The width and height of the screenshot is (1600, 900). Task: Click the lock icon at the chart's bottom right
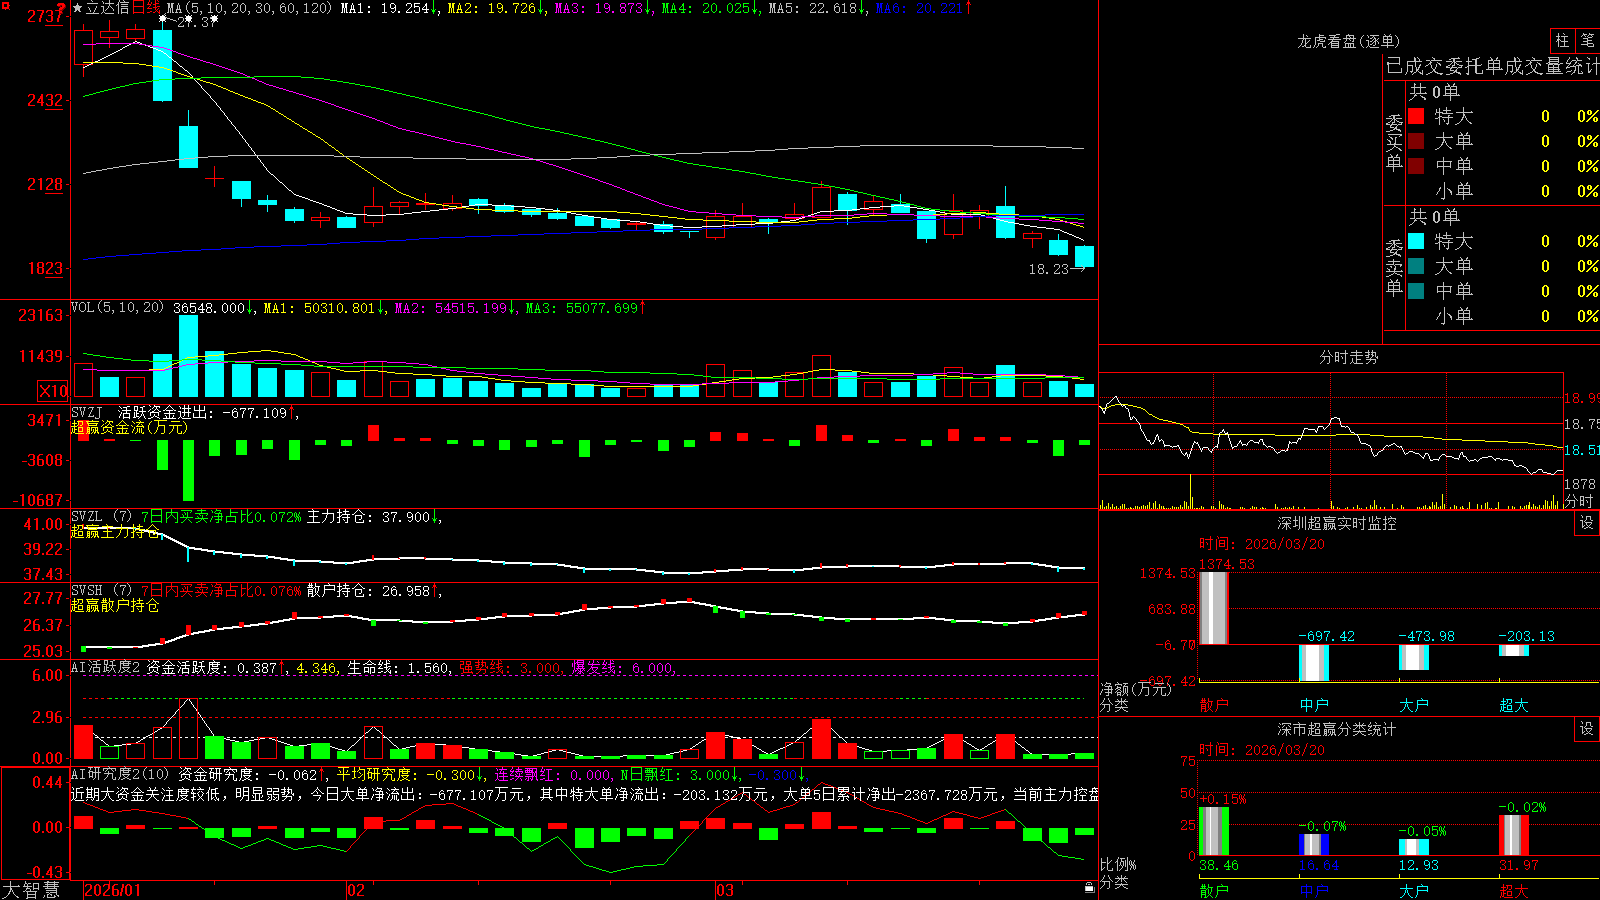[x=1089, y=888]
